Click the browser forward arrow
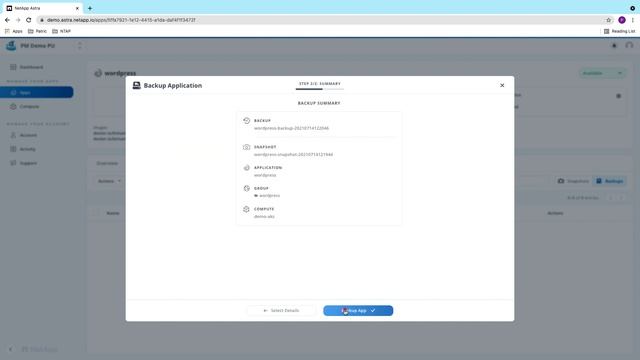The height and width of the screenshot is (360, 640). click(x=18, y=20)
